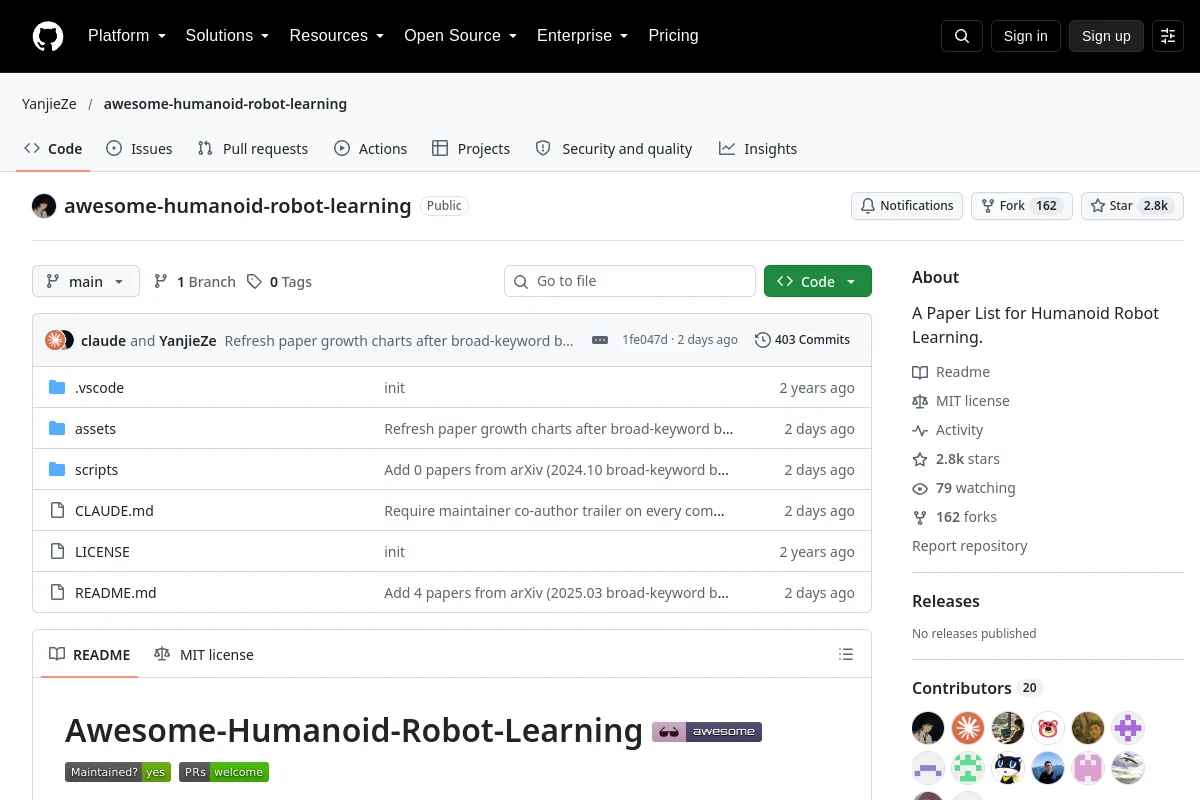The image size is (1200, 800).
Task: Click the Report repository link
Action: [x=970, y=546]
